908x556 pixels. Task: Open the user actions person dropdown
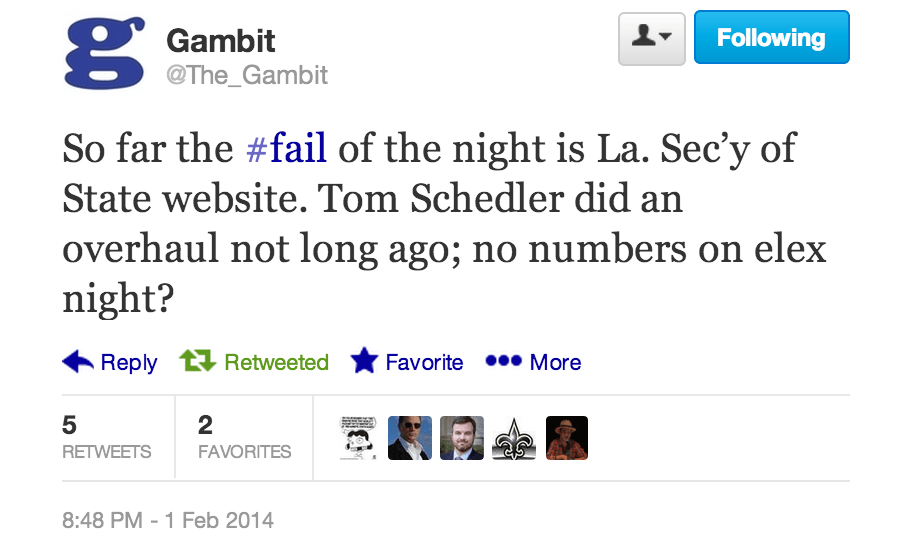tap(651, 38)
